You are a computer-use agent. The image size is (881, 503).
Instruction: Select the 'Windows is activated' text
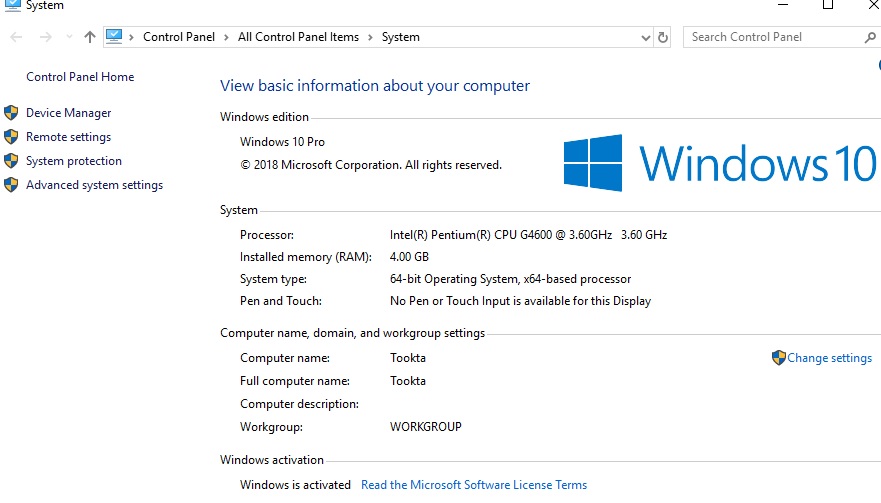(295, 485)
